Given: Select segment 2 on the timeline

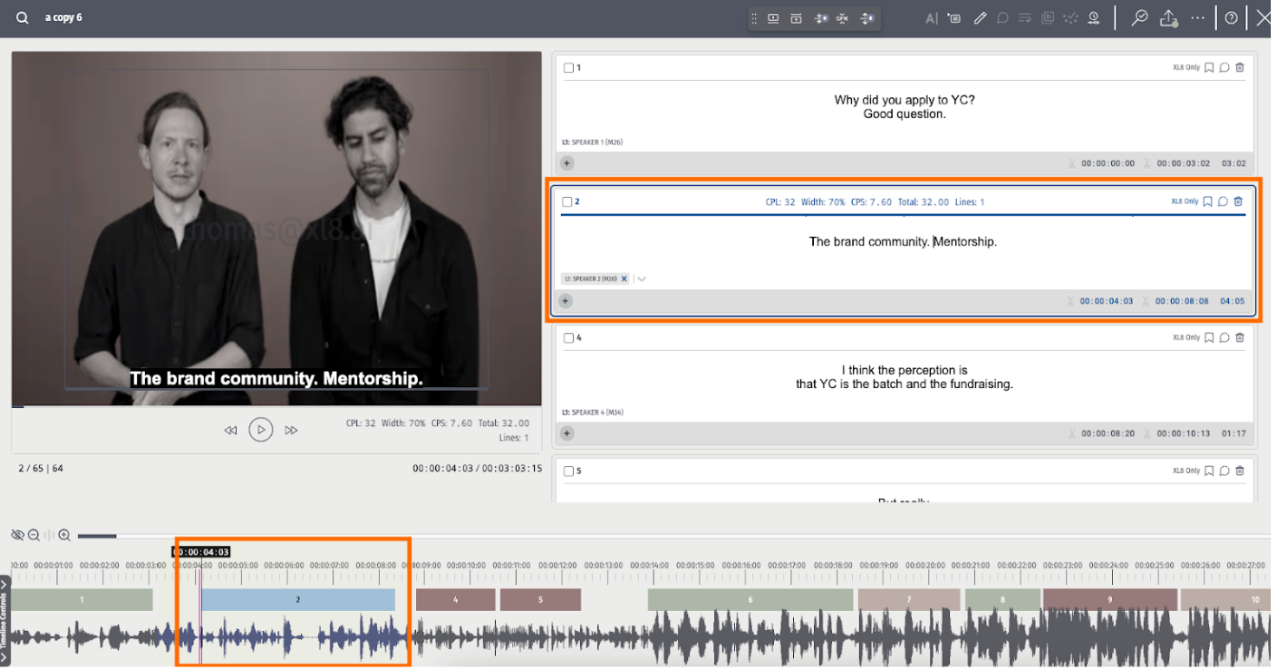Looking at the screenshot, I should click(298, 599).
